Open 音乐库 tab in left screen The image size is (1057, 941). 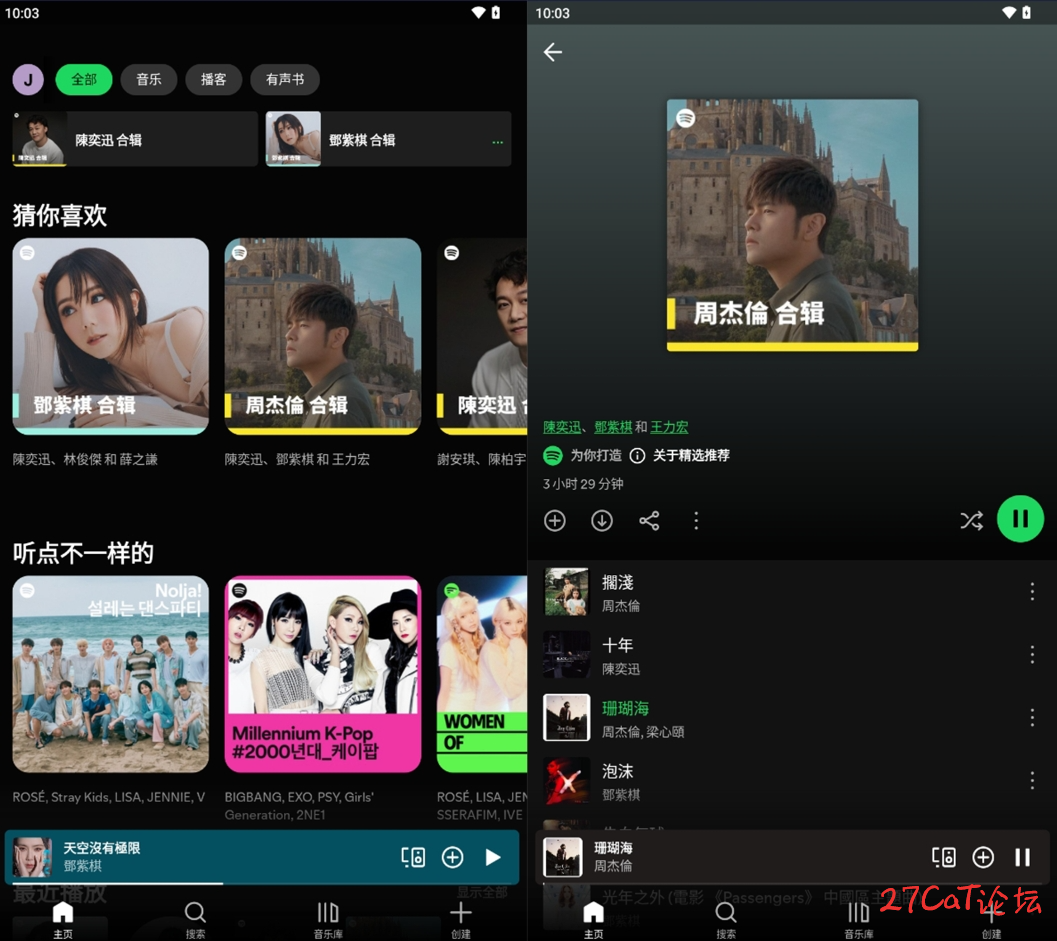328,920
